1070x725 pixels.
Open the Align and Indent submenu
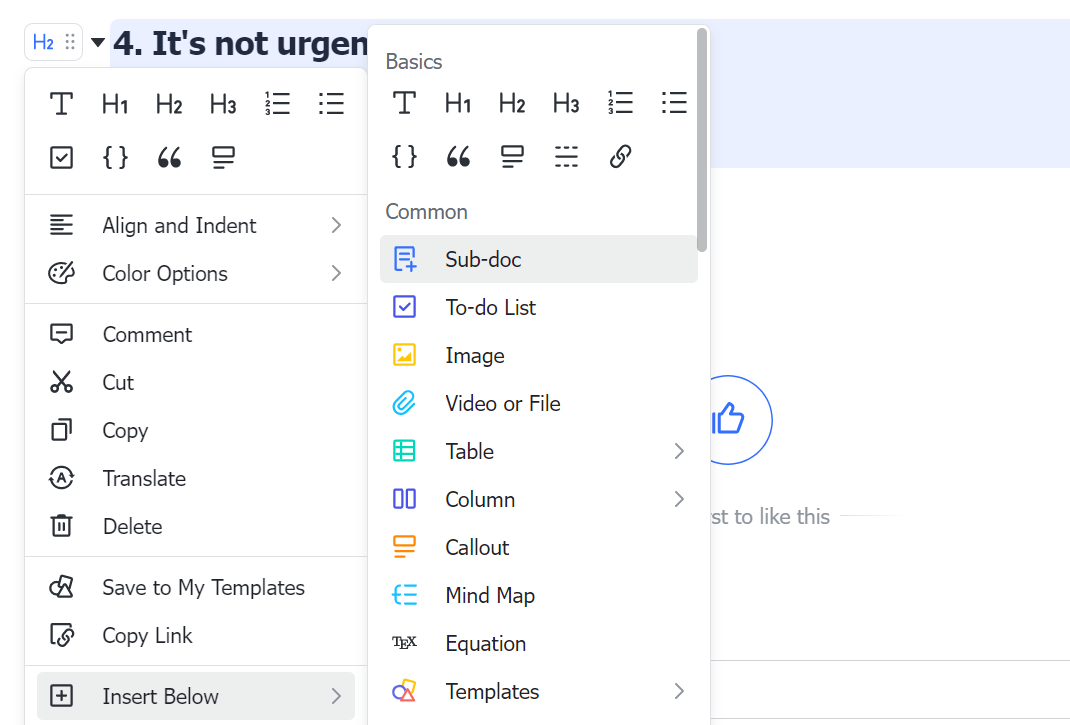(178, 225)
